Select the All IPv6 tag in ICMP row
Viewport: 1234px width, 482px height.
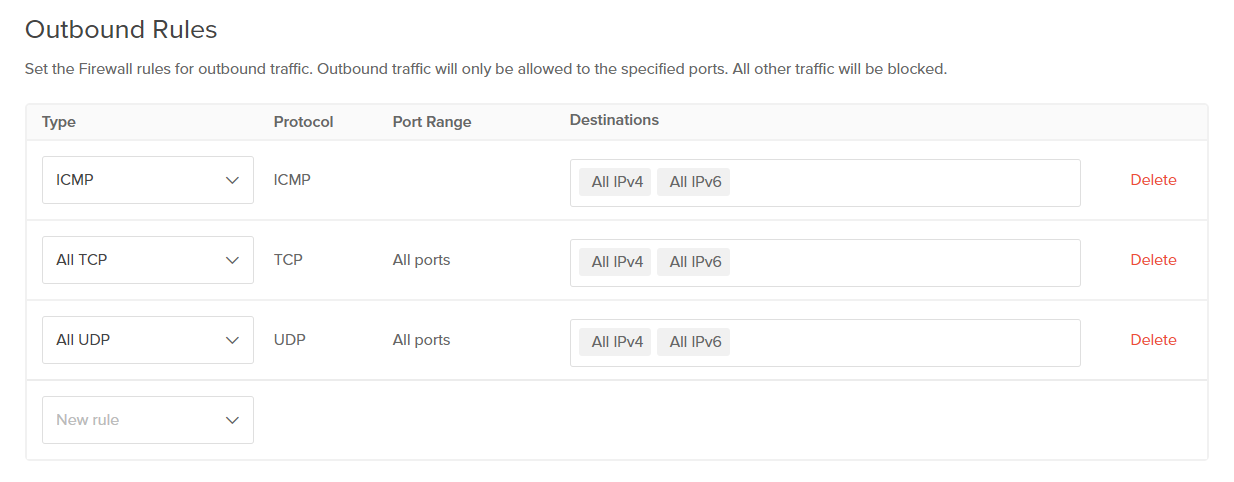[x=693, y=182]
